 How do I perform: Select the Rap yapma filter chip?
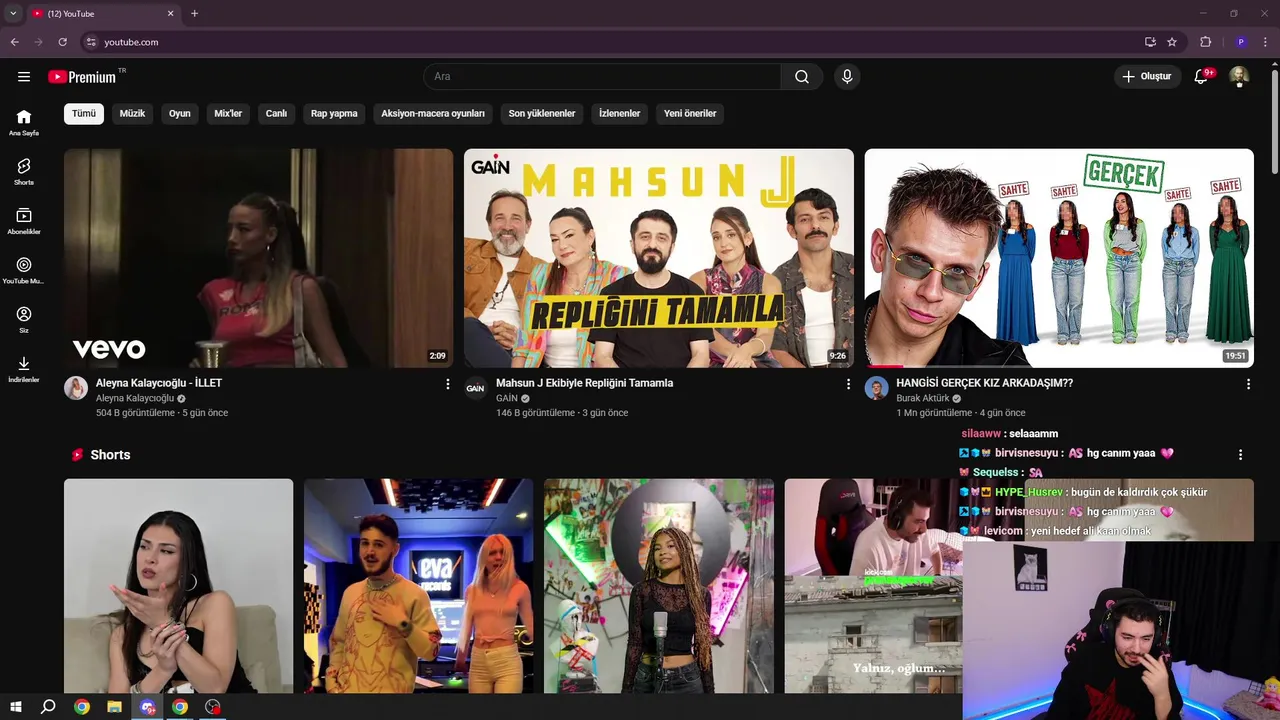(334, 114)
